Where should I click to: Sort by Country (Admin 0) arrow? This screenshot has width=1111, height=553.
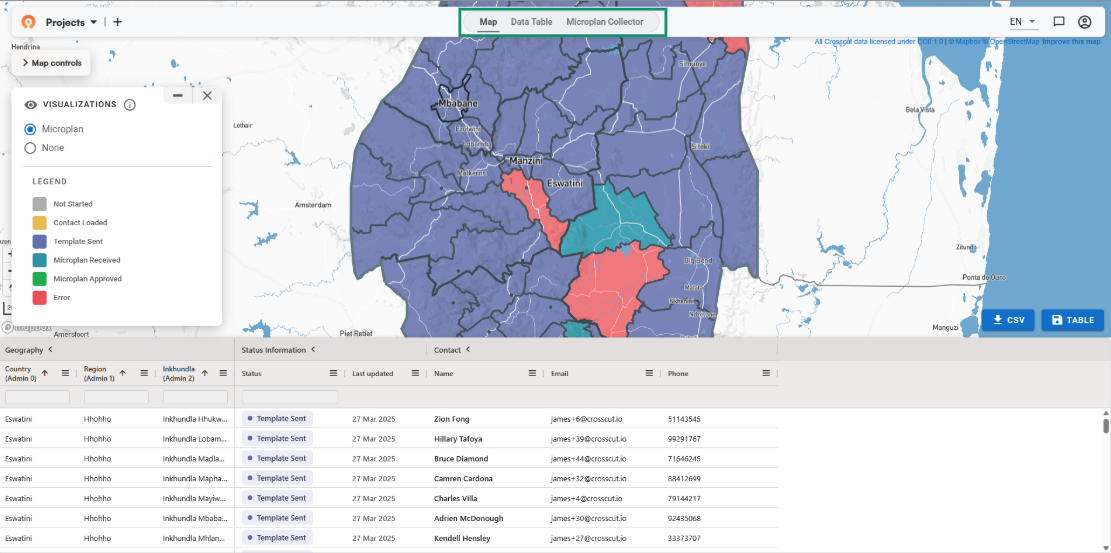45,373
